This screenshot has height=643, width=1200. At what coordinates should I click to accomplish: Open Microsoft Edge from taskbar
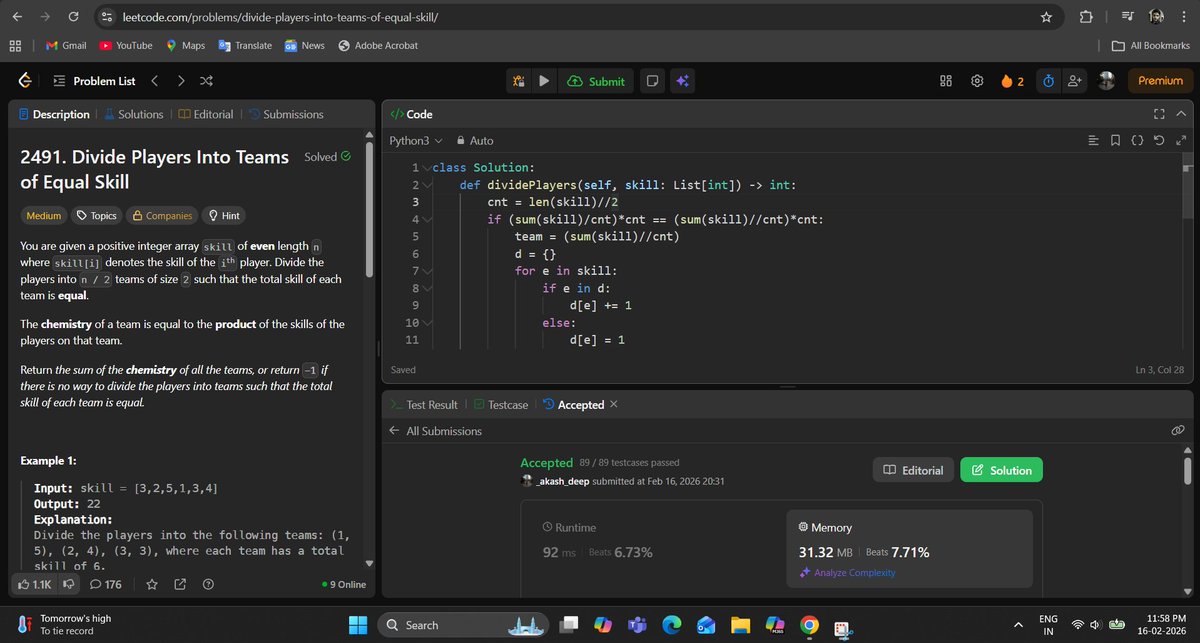pos(671,625)
